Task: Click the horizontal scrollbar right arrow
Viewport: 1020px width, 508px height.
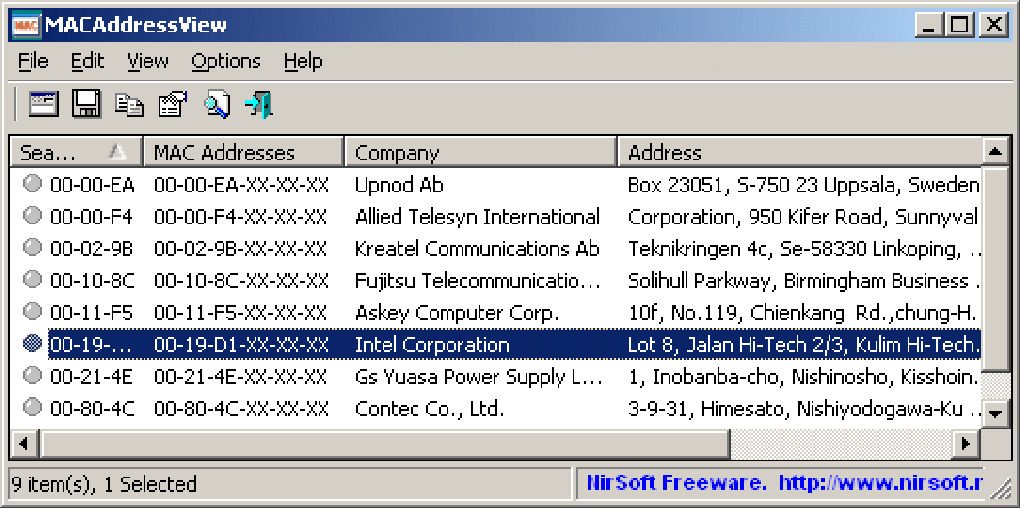Action: [x=967, y=444]
